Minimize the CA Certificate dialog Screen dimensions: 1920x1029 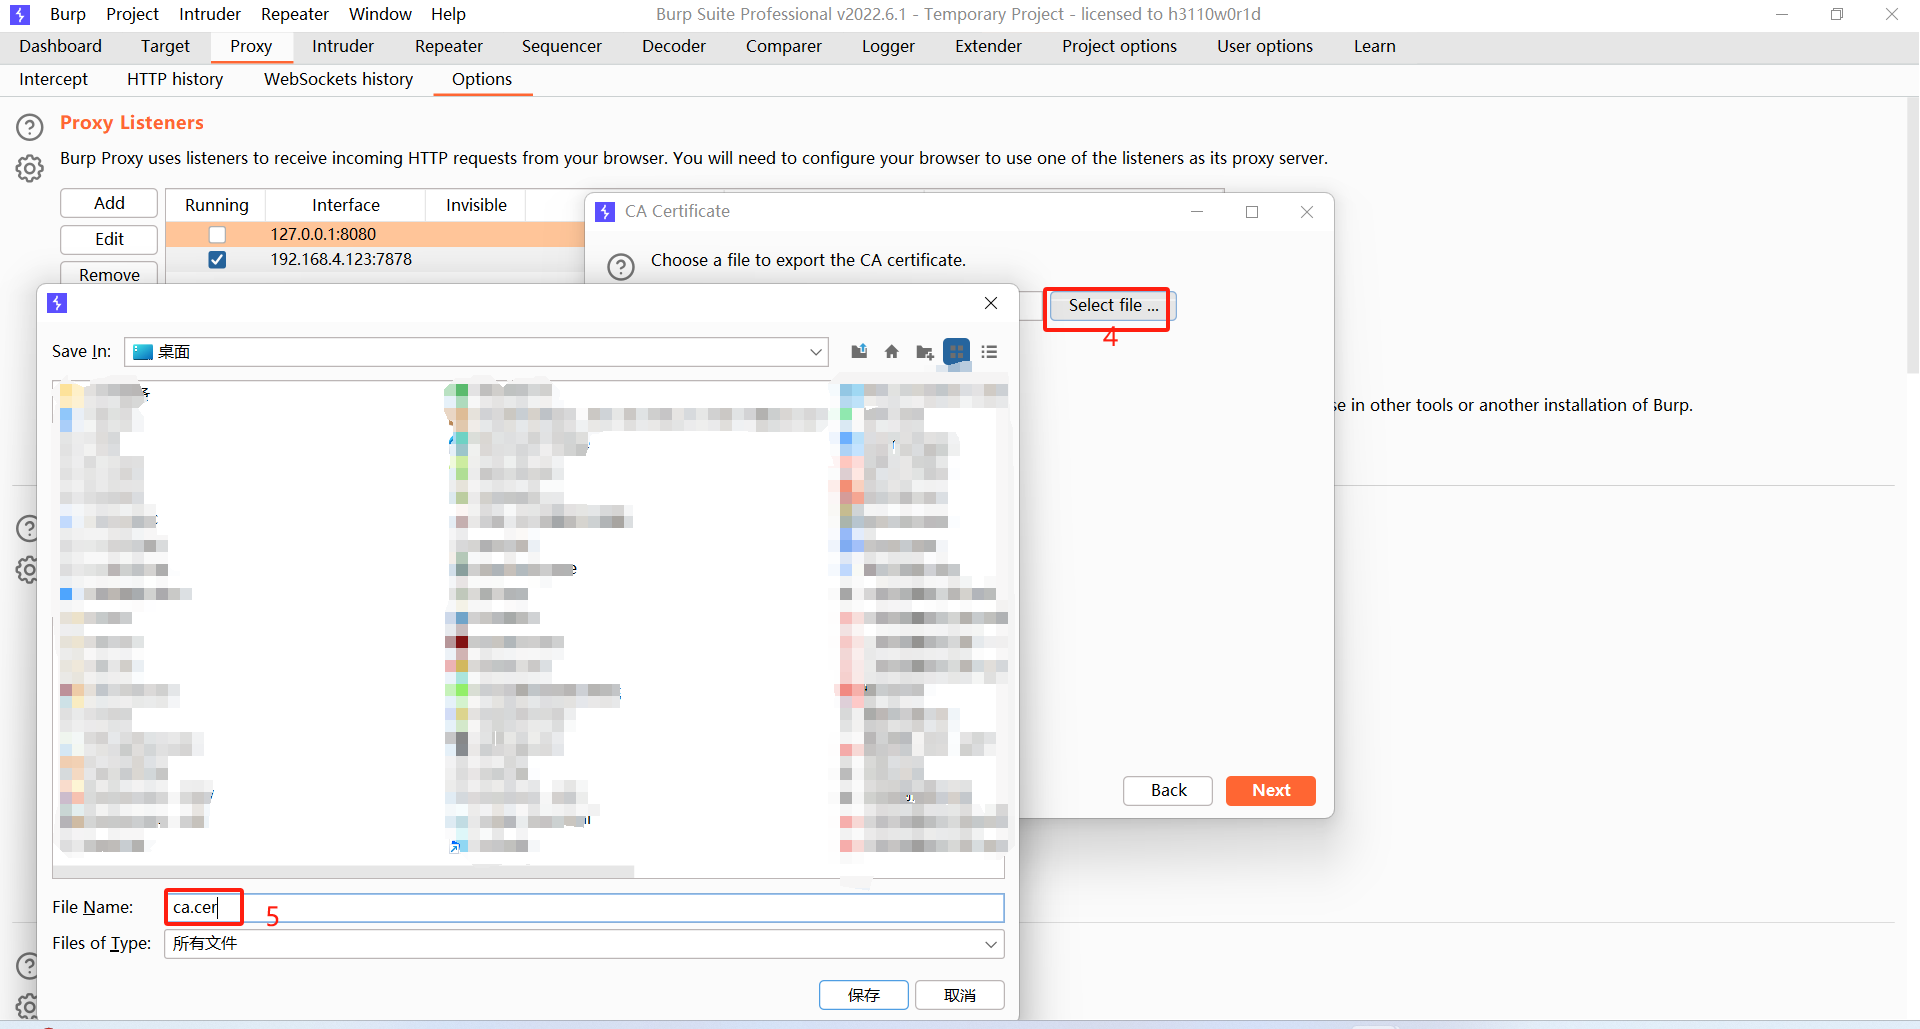(1197, 212)
